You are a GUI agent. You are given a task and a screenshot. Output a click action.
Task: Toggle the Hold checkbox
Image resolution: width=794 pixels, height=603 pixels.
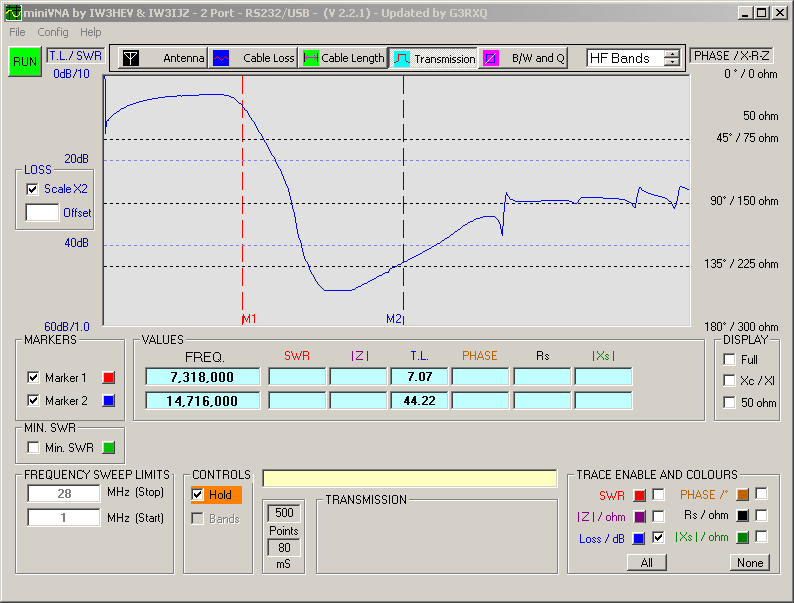pos(197,495)
